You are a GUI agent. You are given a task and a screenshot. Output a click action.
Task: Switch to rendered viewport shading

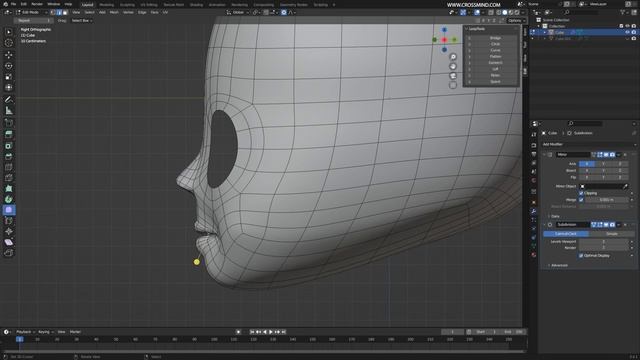pyautogui.click(x=517, y=13)
